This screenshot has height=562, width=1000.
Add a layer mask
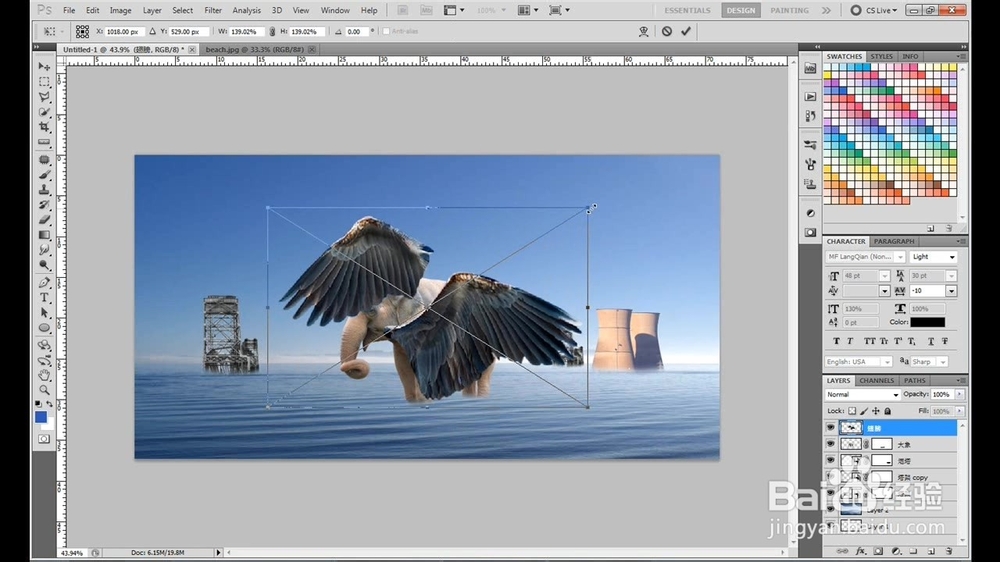click(x=878, y=551)
